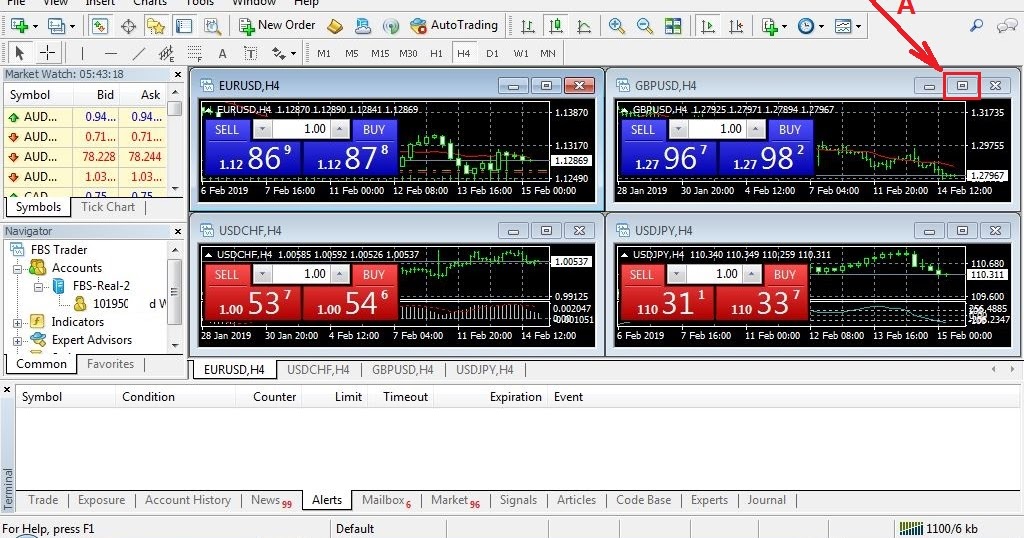Close the Market Watch panel
This screenshot has width=1024, height=538.
[x=178, y=74]
